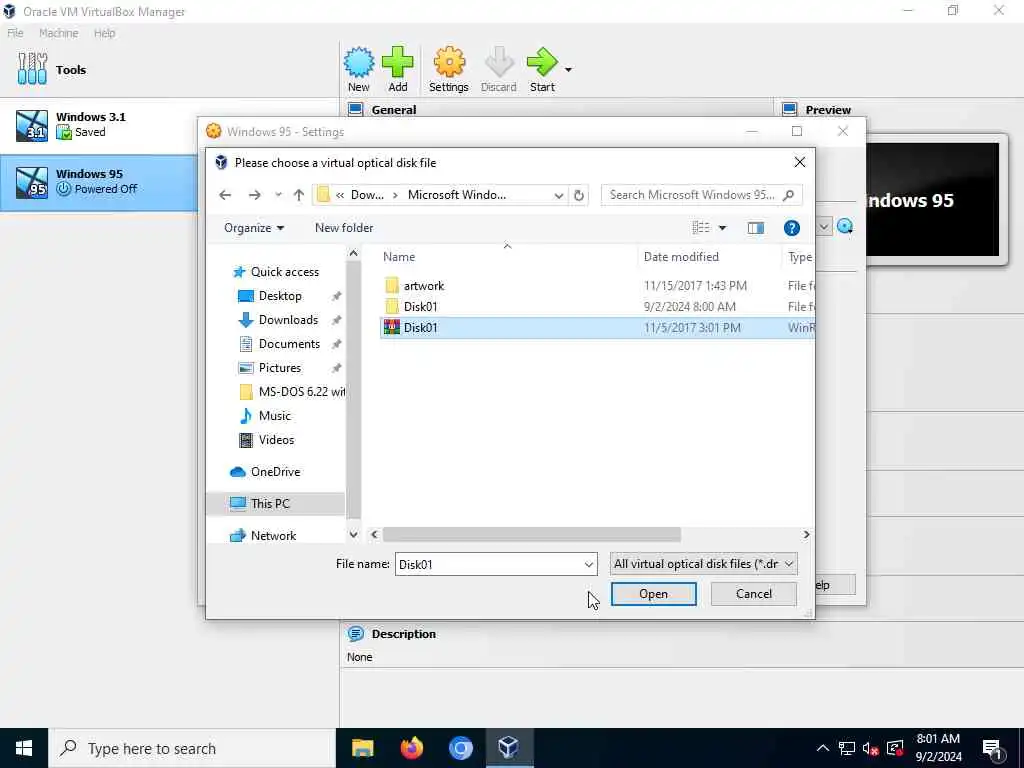Select the Windows 3.1 virtual machine
Viewport: 1024px width, 768px height.
tap(98, 125)
